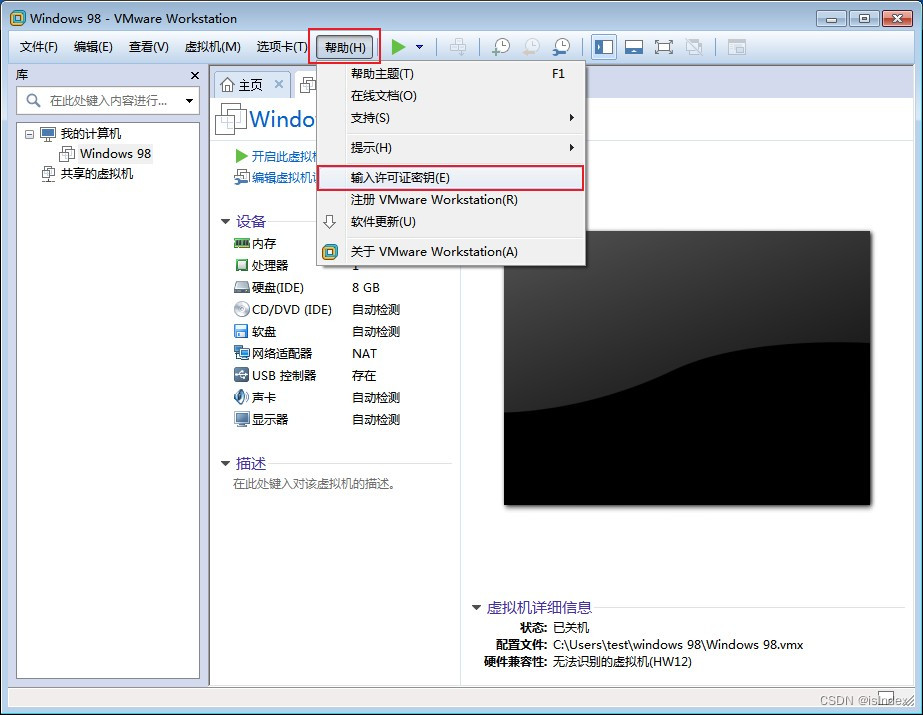Select Windows 98 in the library tree

point(115,154)
